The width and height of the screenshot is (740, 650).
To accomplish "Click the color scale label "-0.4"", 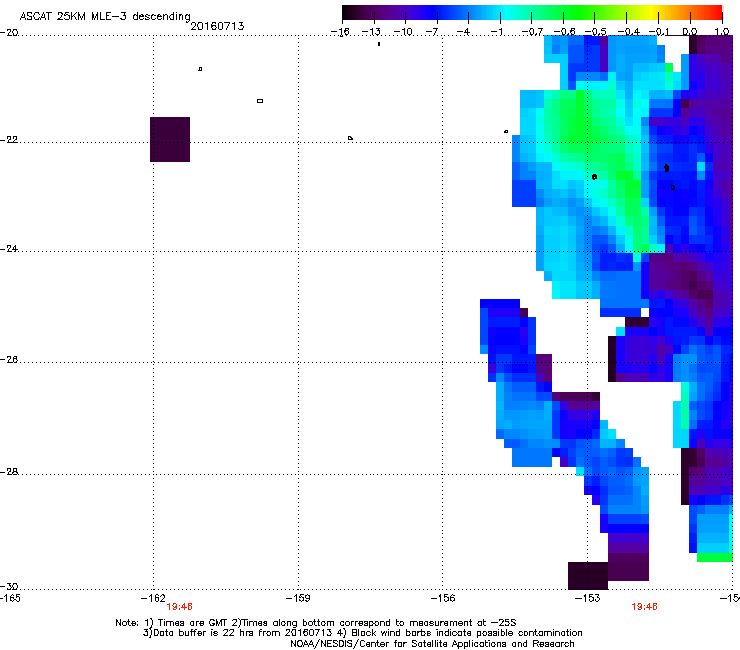I will pos(629,32).
